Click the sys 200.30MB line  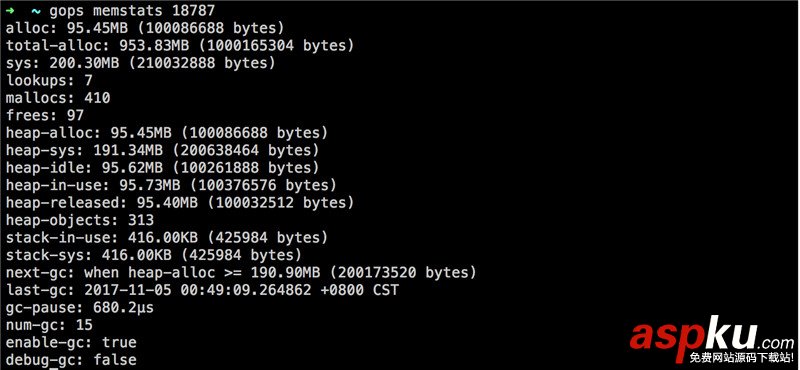(x=141, y=63)
